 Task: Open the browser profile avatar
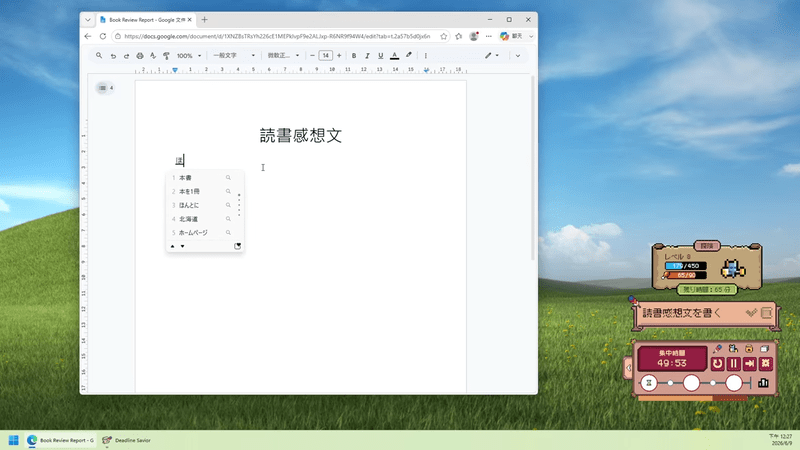pyautogui.click(x=474, y=36)
